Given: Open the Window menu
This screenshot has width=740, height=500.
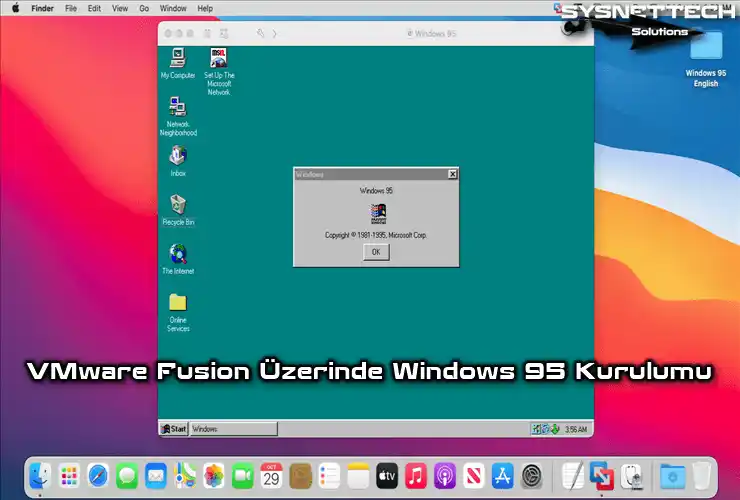Looking at the screenshot, I should (173, 8).
